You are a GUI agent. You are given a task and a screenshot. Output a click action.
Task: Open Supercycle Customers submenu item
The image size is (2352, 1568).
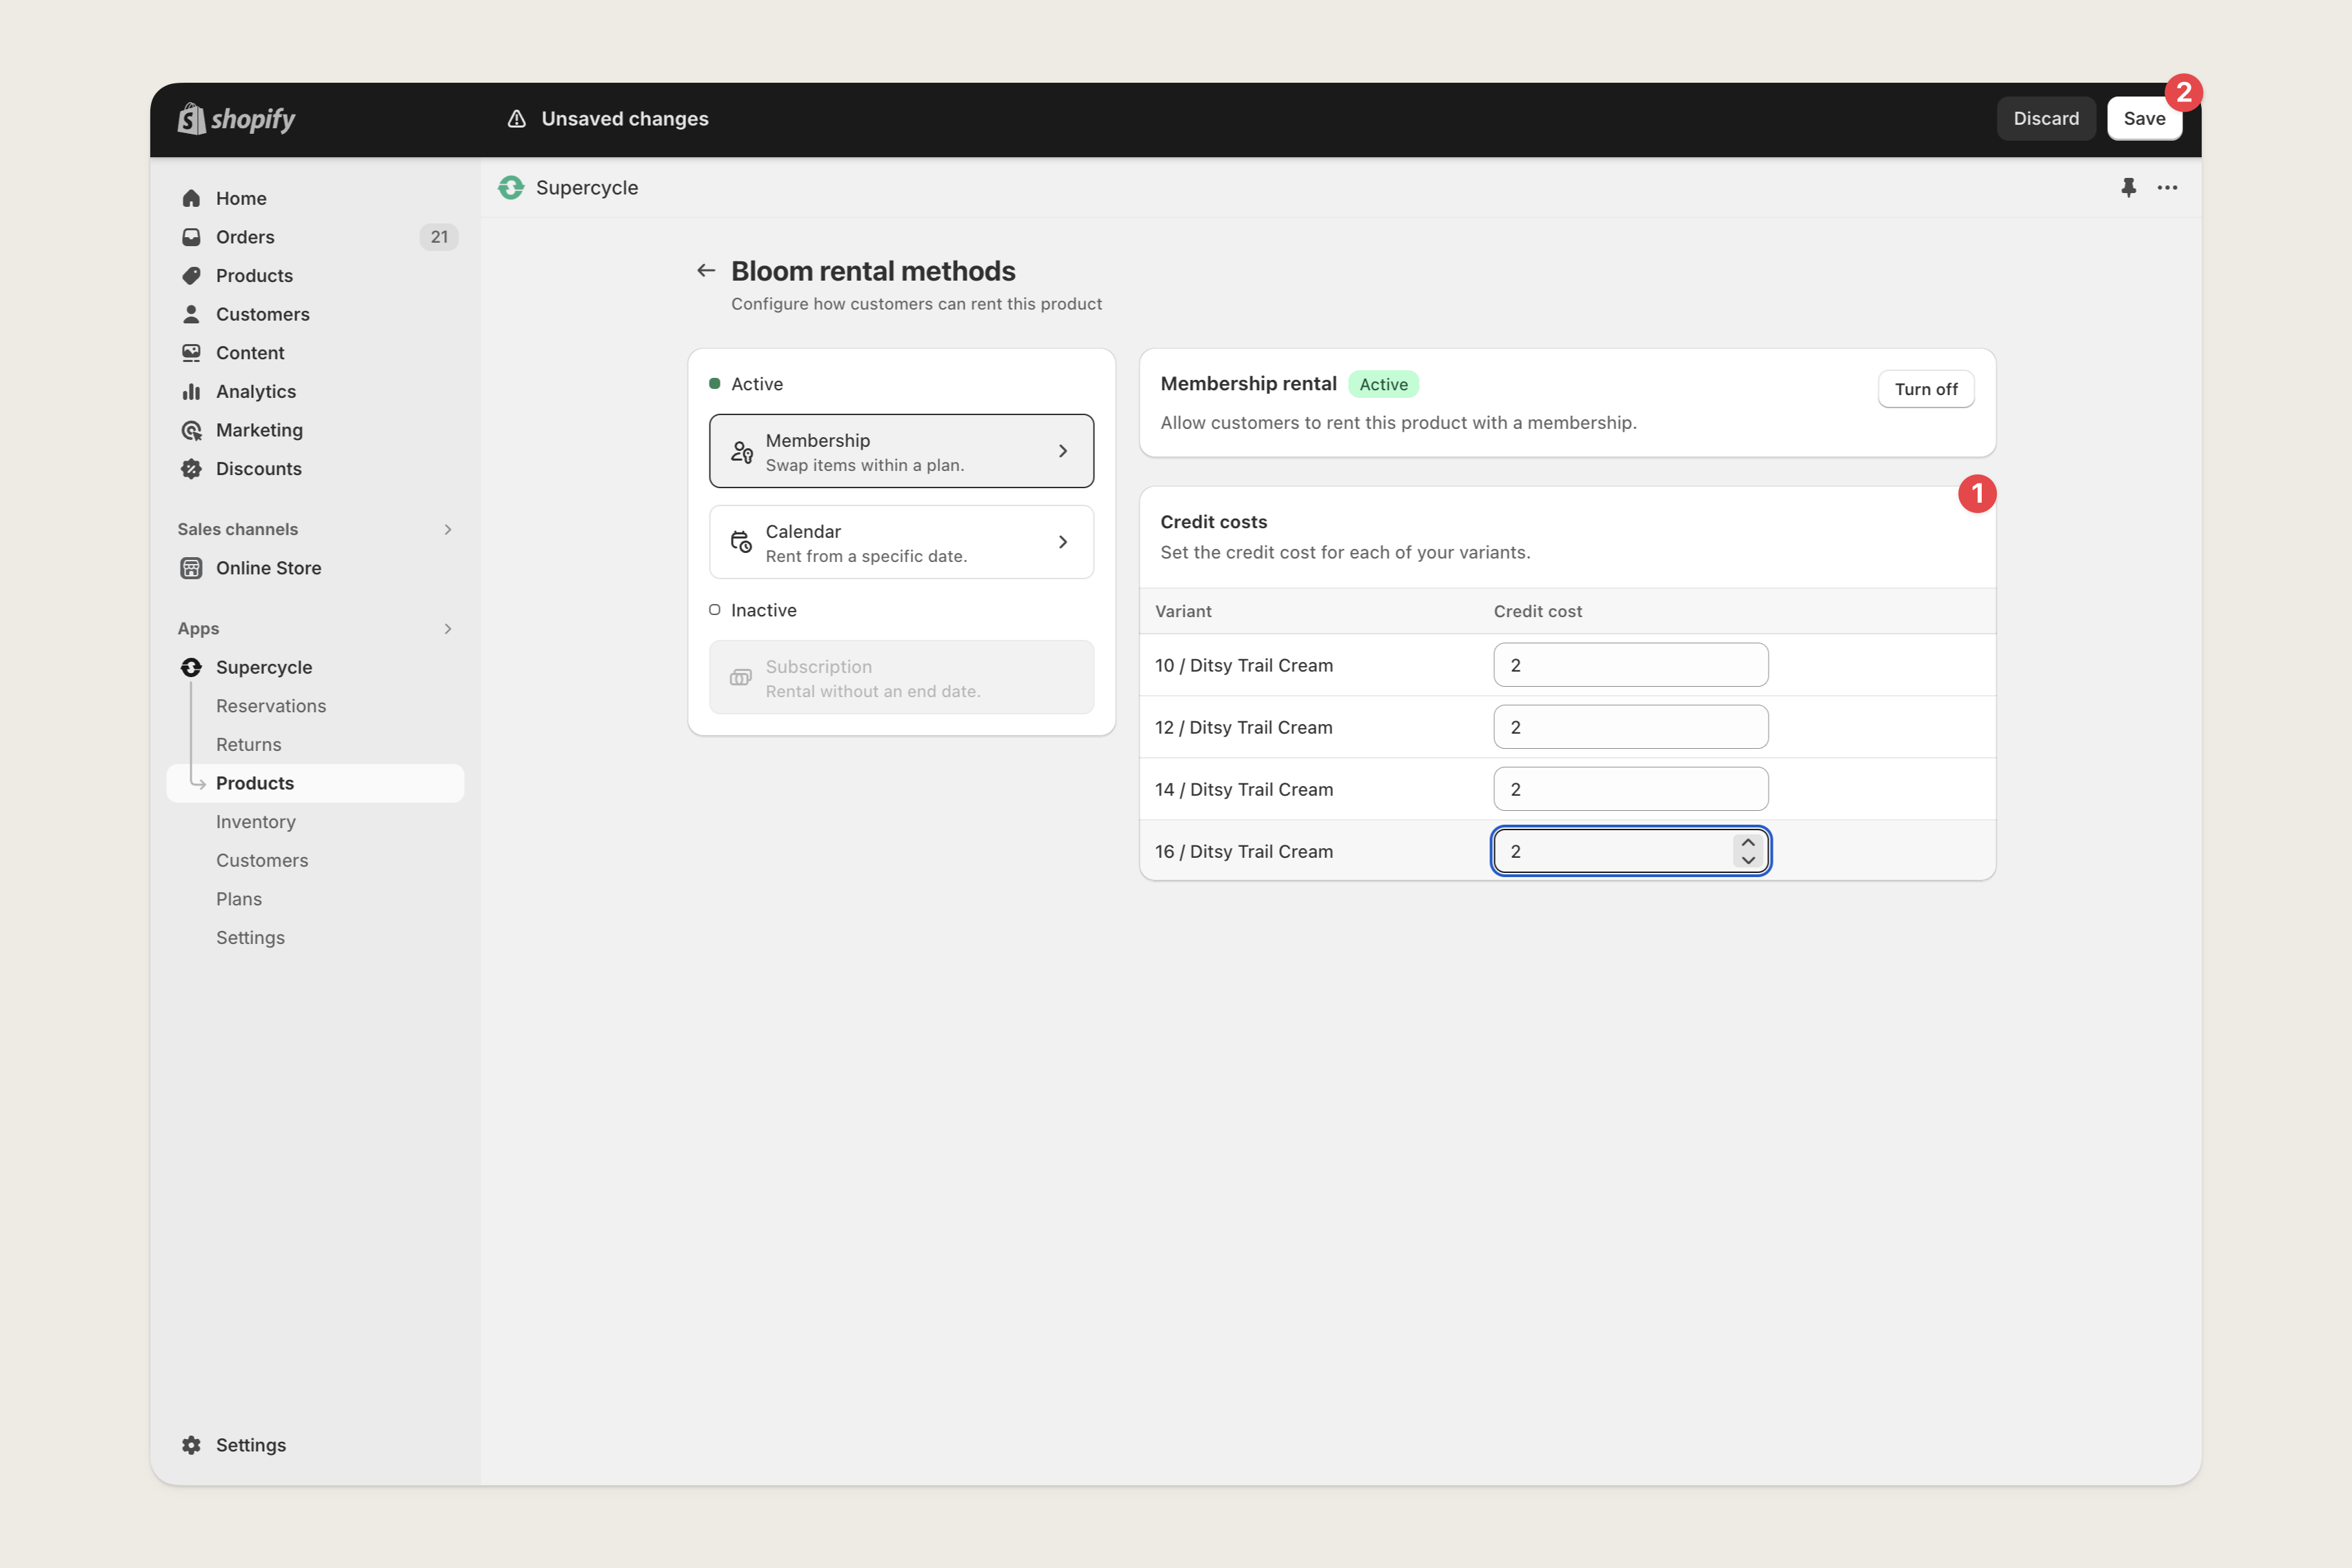262,861
